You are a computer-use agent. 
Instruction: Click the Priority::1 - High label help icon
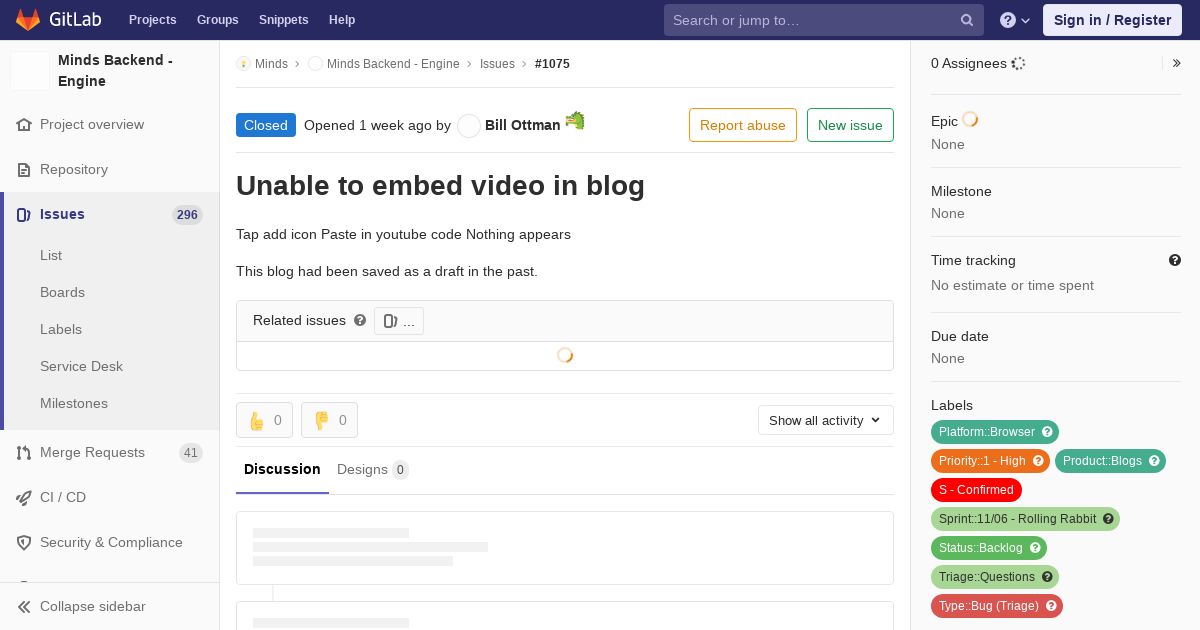point(1038,461)
